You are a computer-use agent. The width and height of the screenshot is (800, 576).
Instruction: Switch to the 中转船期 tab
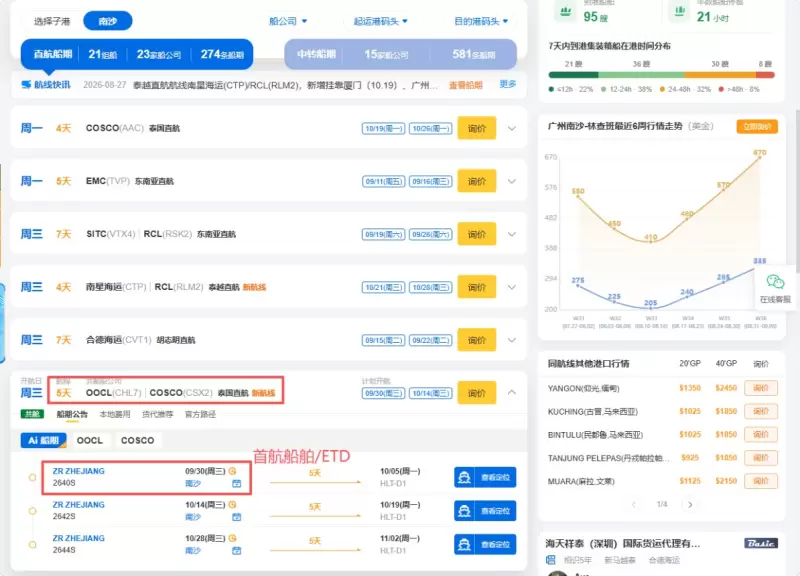[x=401, y=54]
